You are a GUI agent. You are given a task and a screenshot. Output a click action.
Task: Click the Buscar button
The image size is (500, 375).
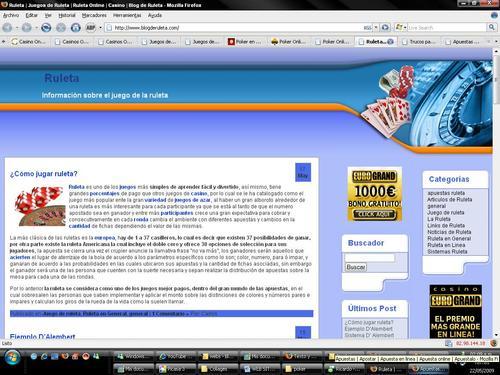pos(356,267)
